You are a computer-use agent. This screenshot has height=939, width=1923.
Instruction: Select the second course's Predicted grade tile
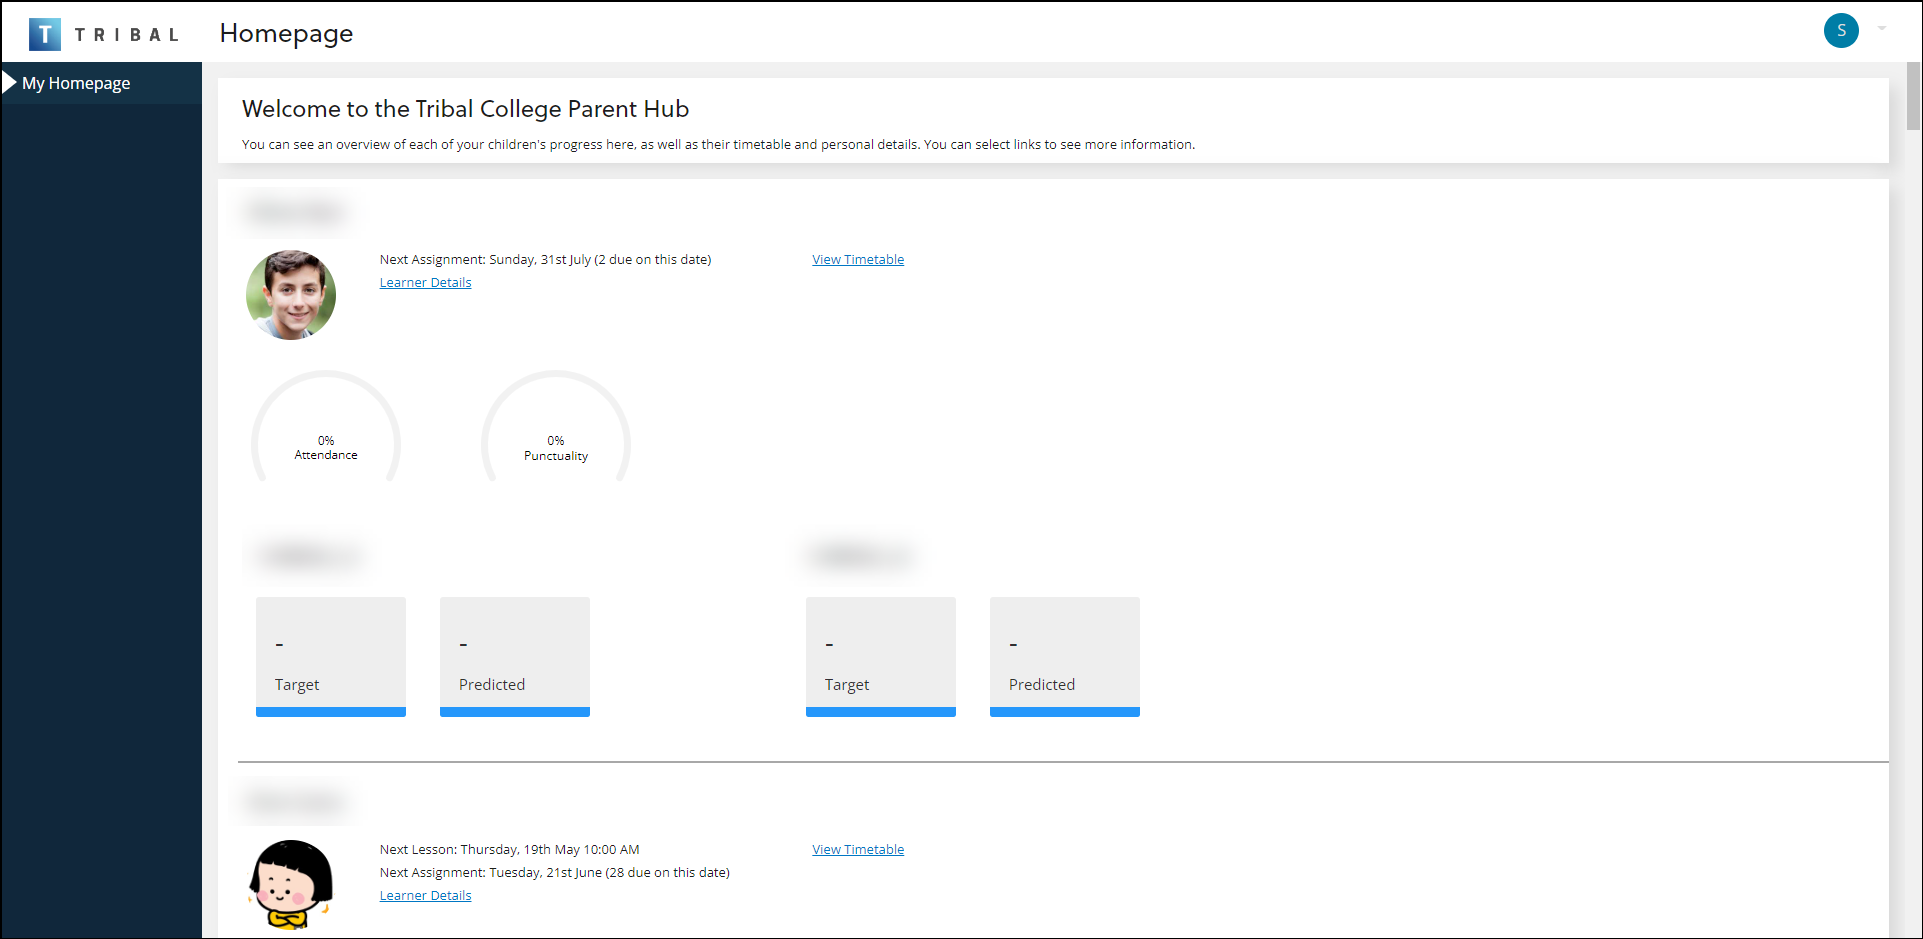[x=1065, y=656]
